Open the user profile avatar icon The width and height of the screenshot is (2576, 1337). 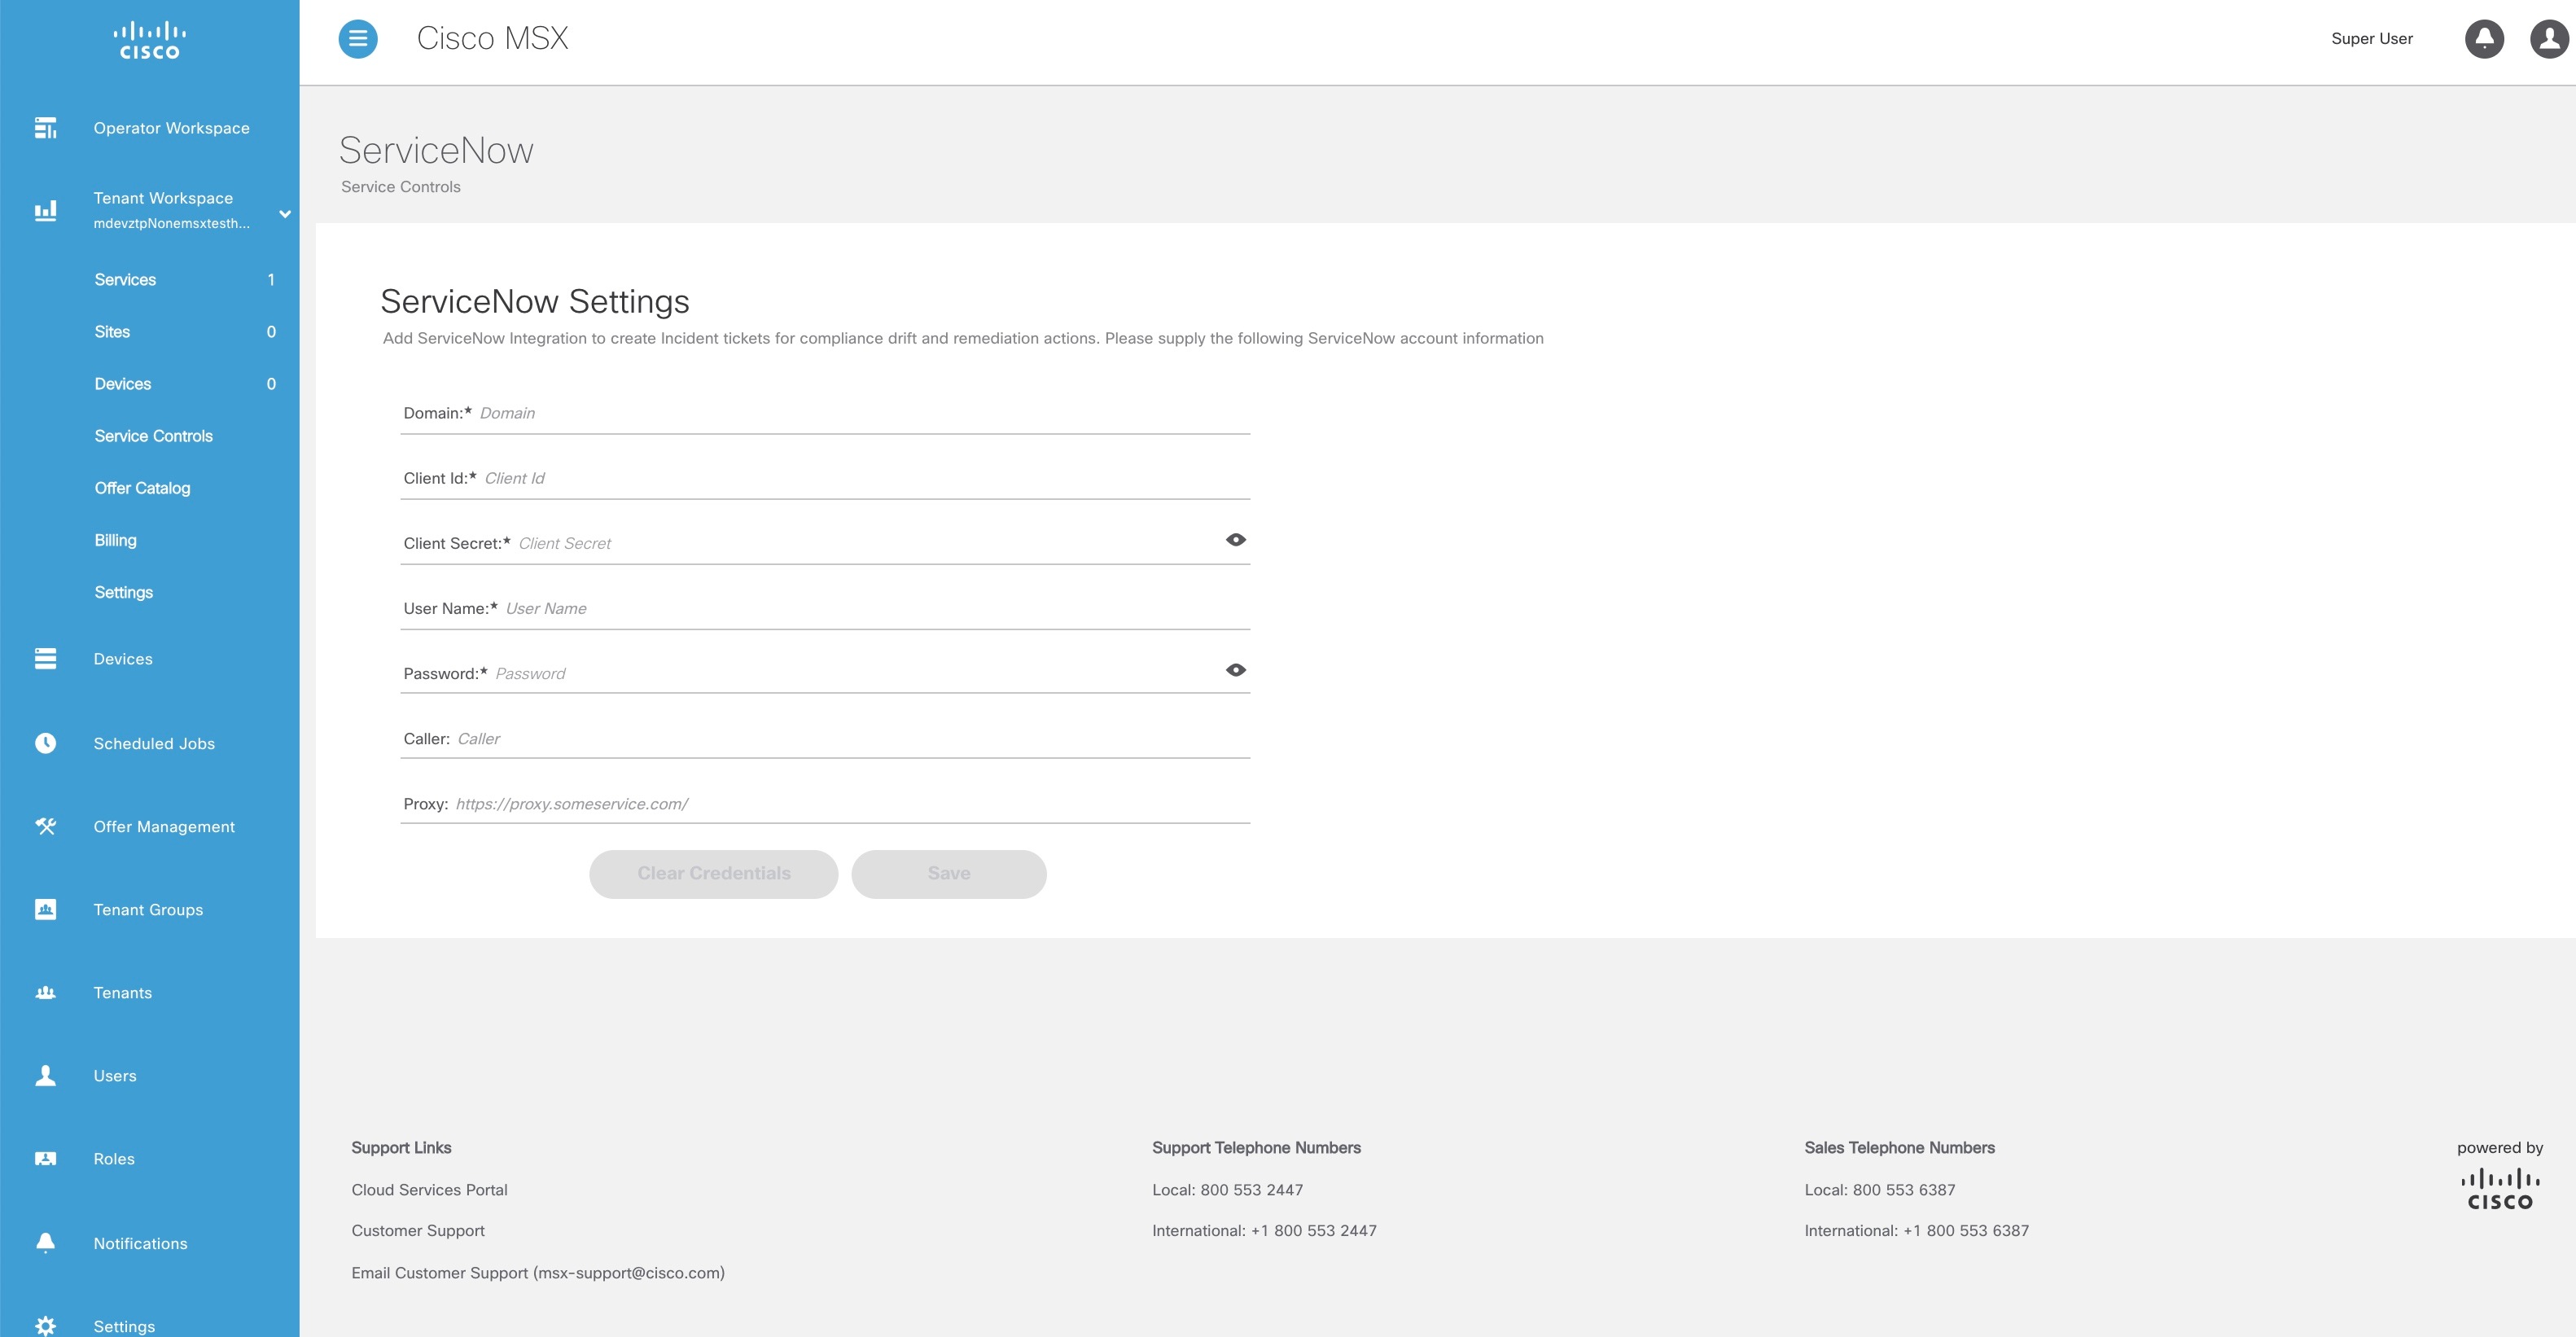click(2549, 39)
